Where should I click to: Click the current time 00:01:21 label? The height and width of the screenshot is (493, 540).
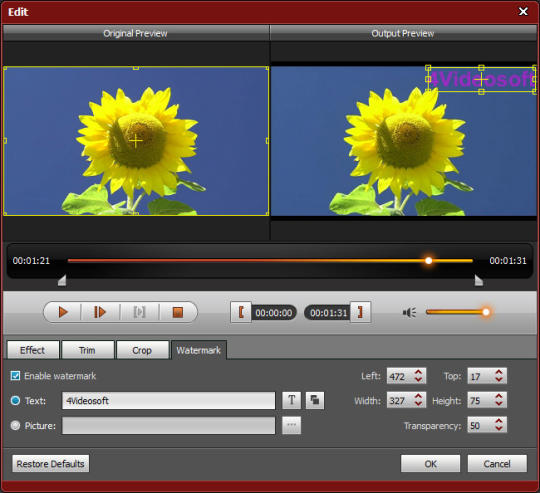[x=31, y=261]
